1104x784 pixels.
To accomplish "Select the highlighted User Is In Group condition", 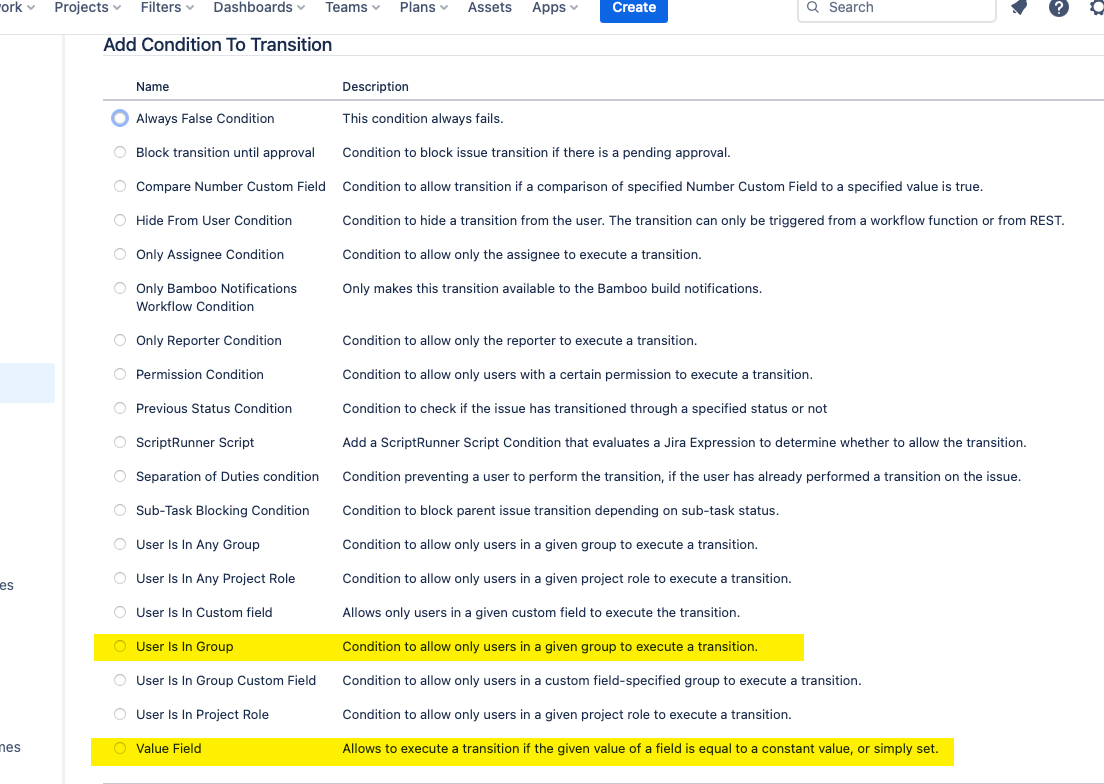I will point(119,646).
